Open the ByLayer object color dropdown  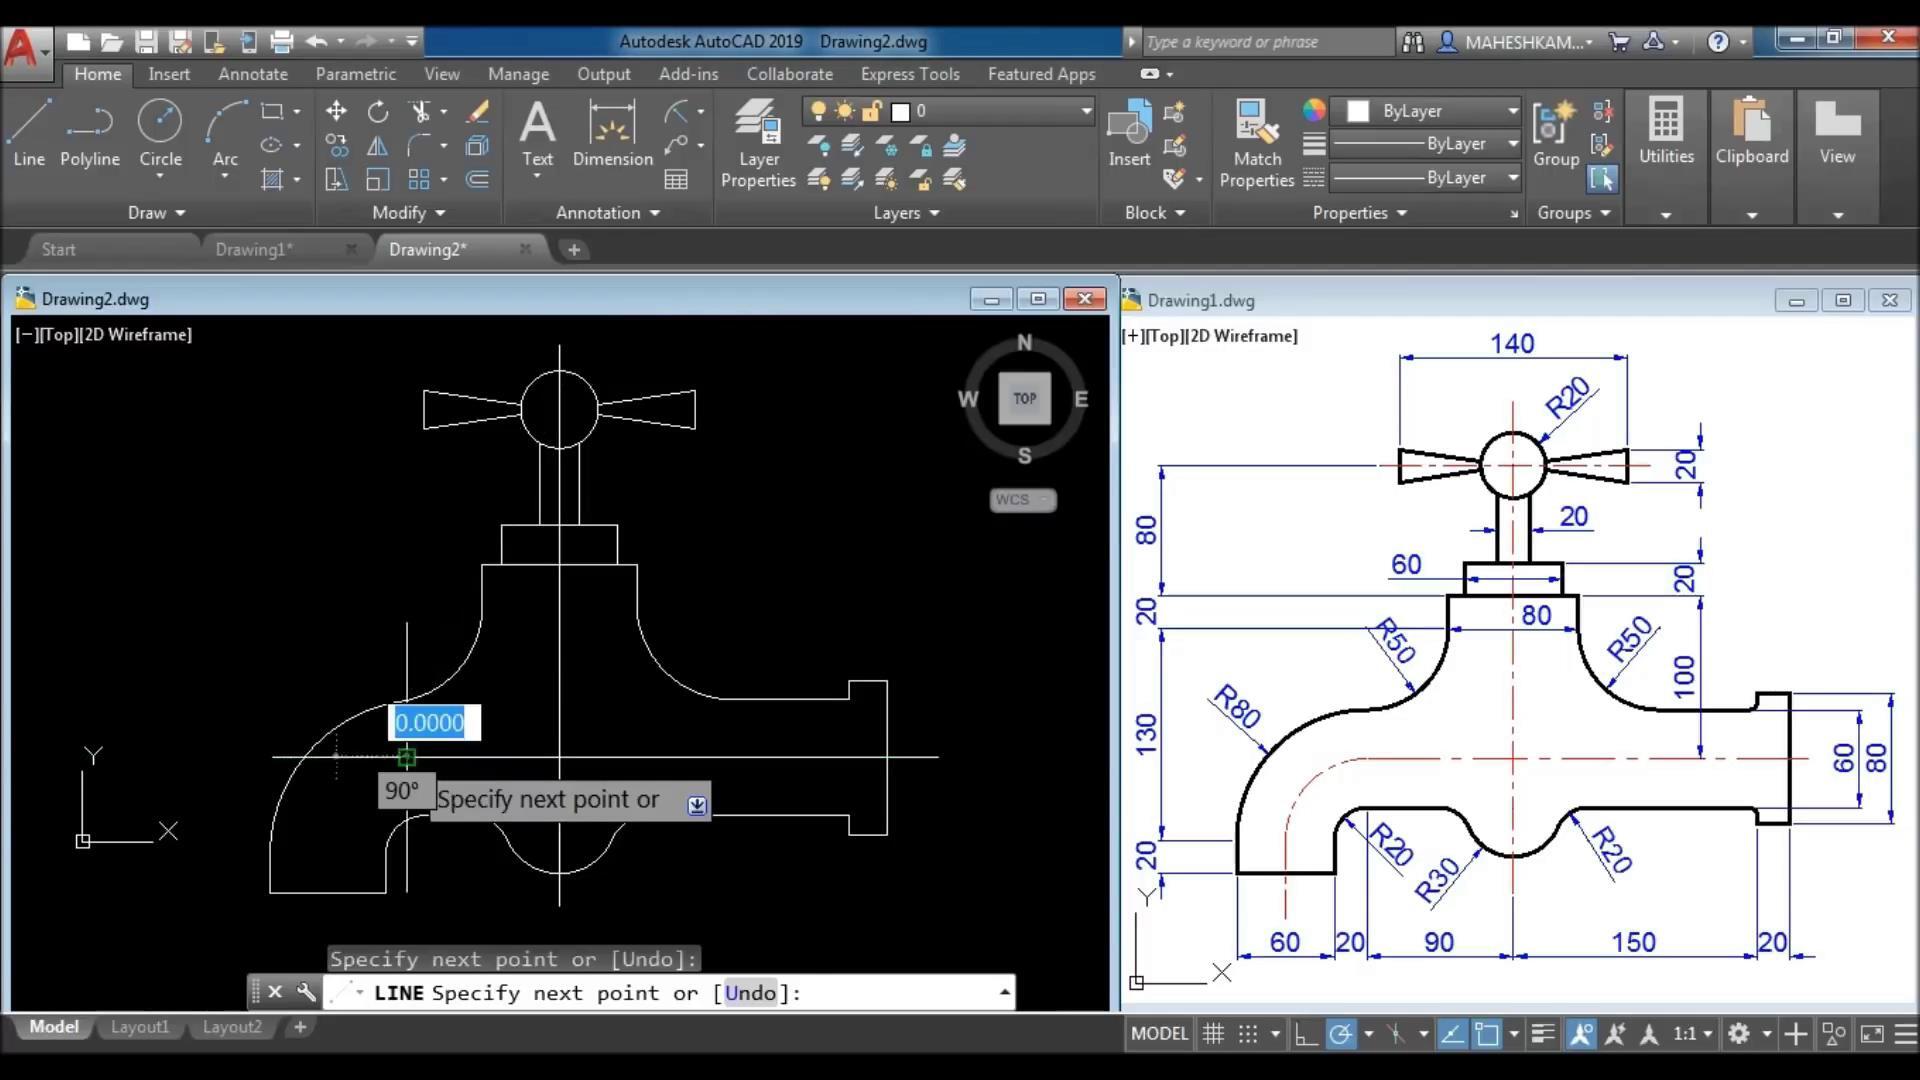click(x=1512, y=111)
